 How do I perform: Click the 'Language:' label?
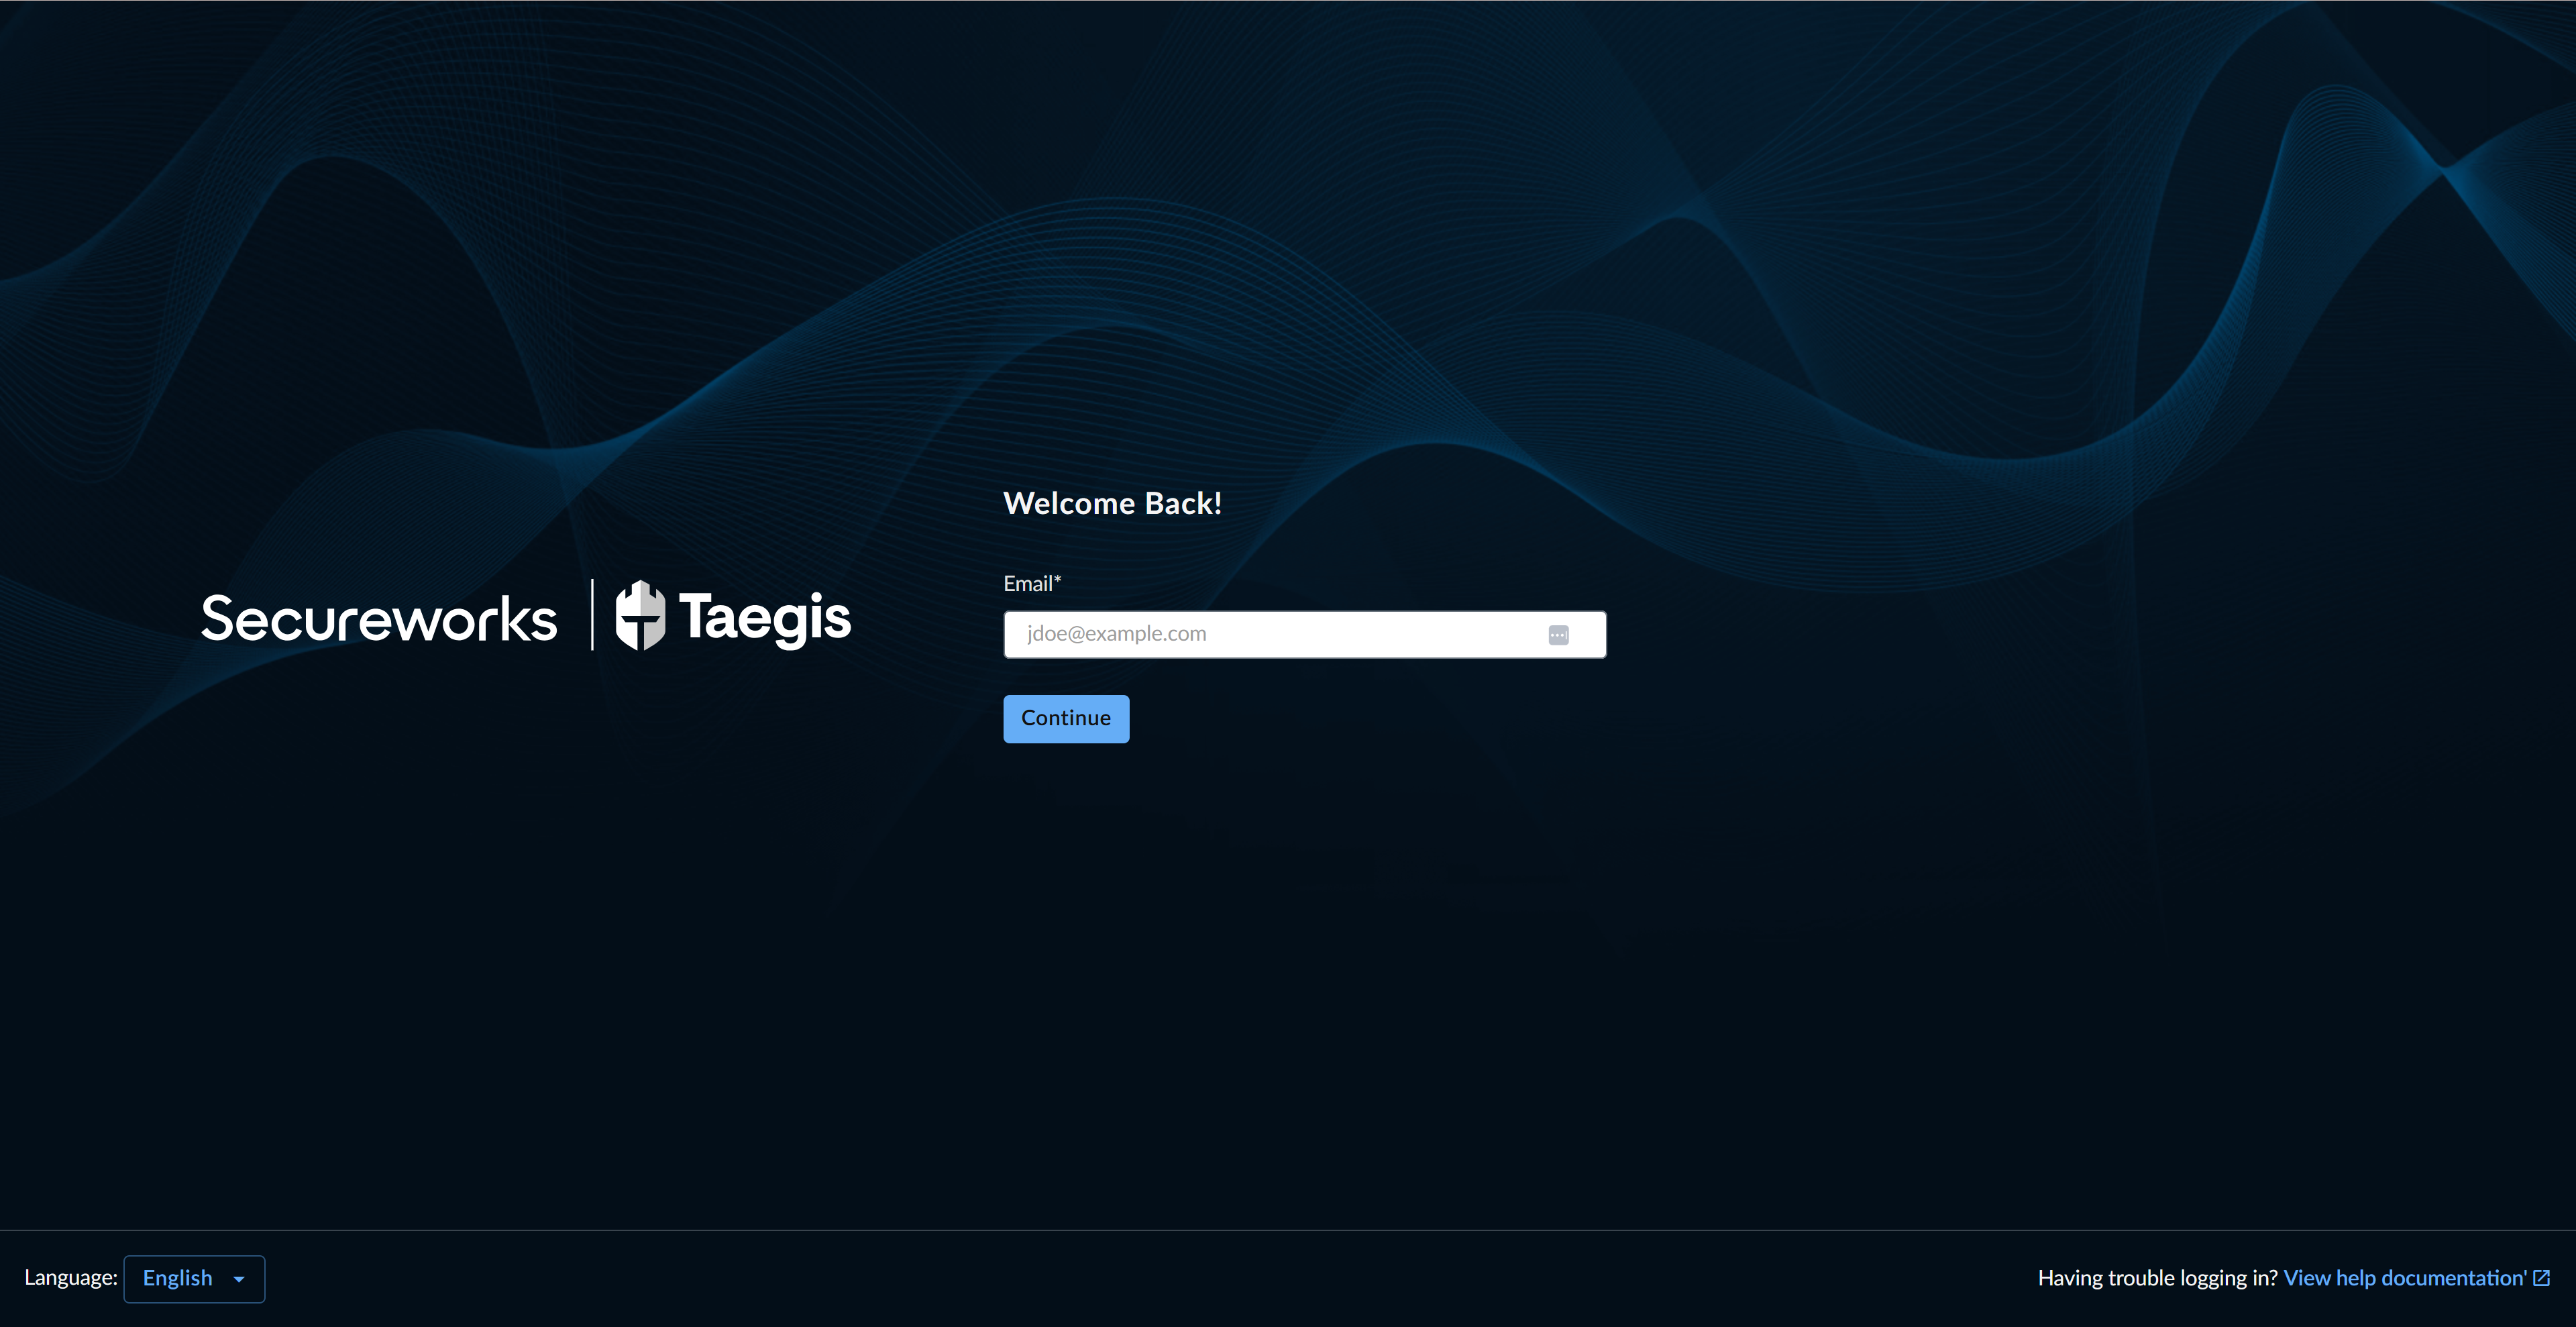coord(71,1278)
